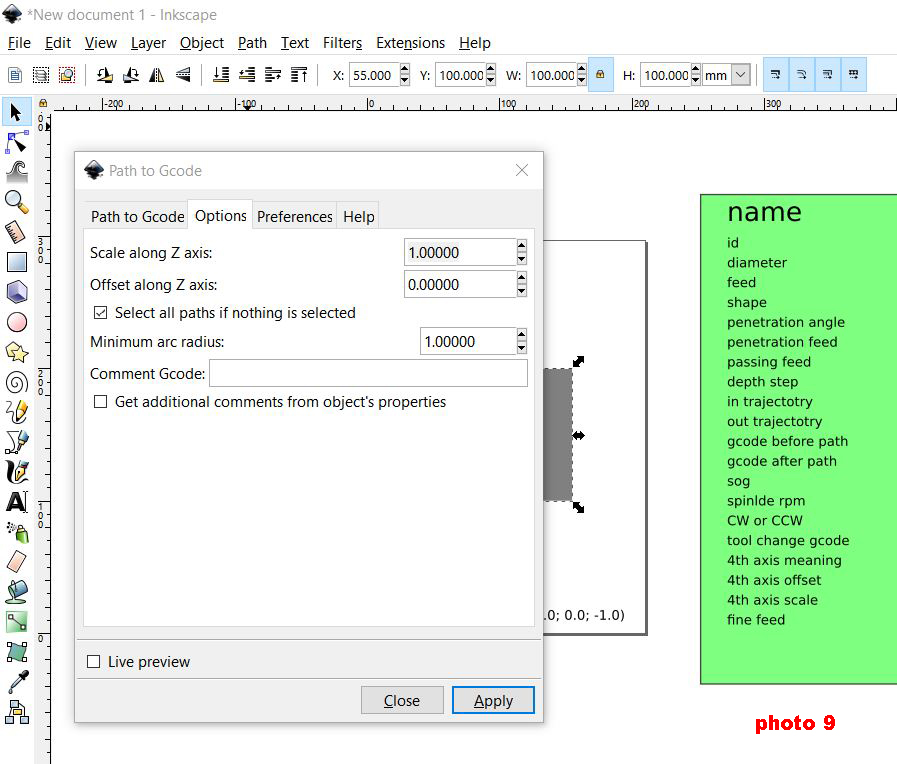The width and height of the screenshot is (897, 764).
Task: Select the Circle and ellipse tool
Action: (x=16, y=322)
